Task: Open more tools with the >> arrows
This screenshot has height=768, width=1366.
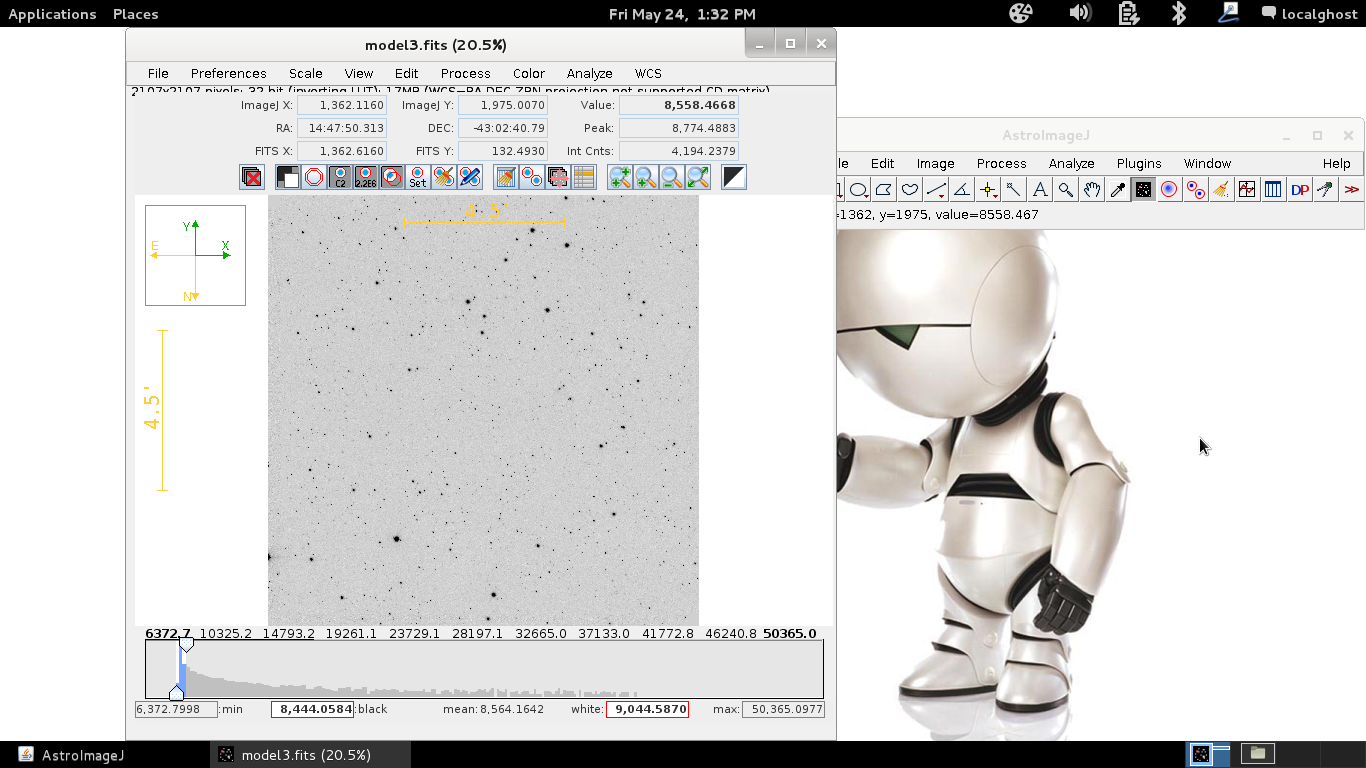Action: click(x=1351, y=190)
